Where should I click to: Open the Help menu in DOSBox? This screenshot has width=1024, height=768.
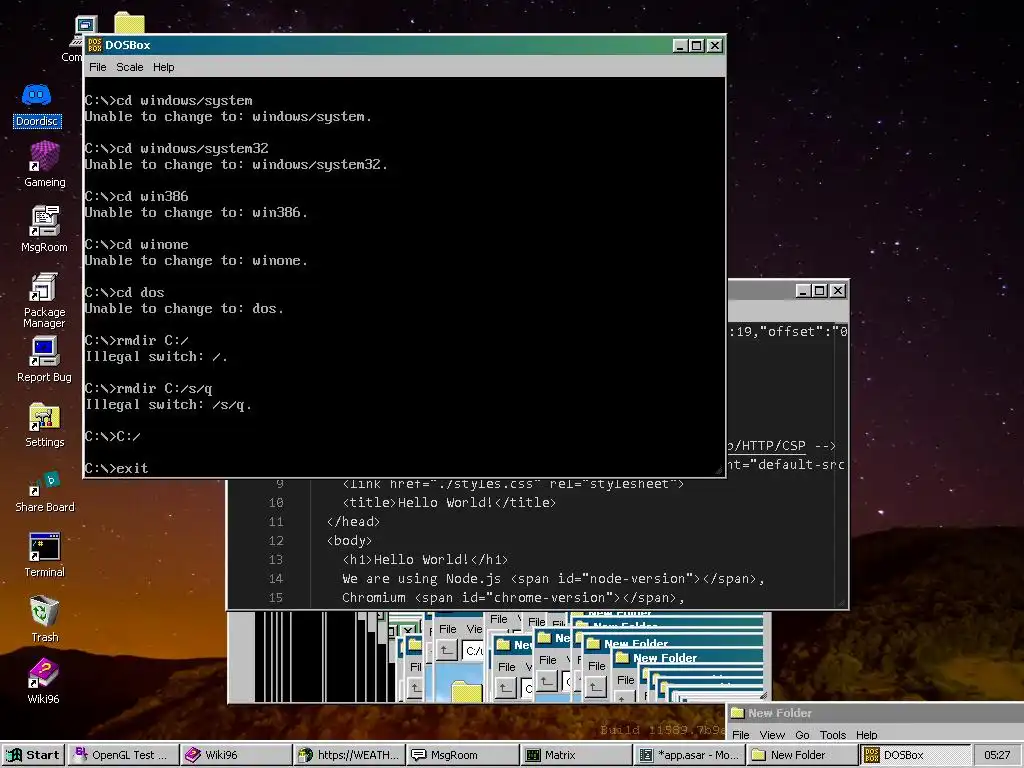163,67
